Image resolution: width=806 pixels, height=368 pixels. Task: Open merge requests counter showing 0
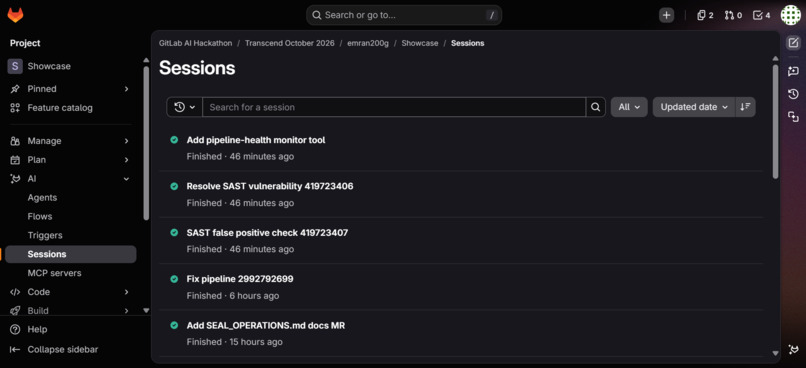tap(734, 15)
